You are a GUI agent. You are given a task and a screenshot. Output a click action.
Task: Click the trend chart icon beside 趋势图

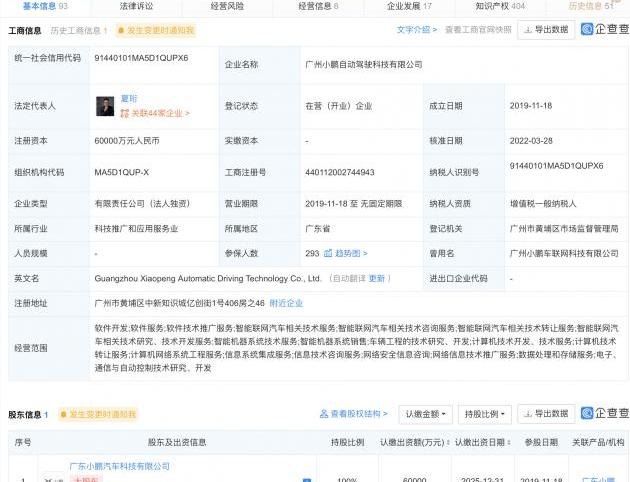click(328, 253)
